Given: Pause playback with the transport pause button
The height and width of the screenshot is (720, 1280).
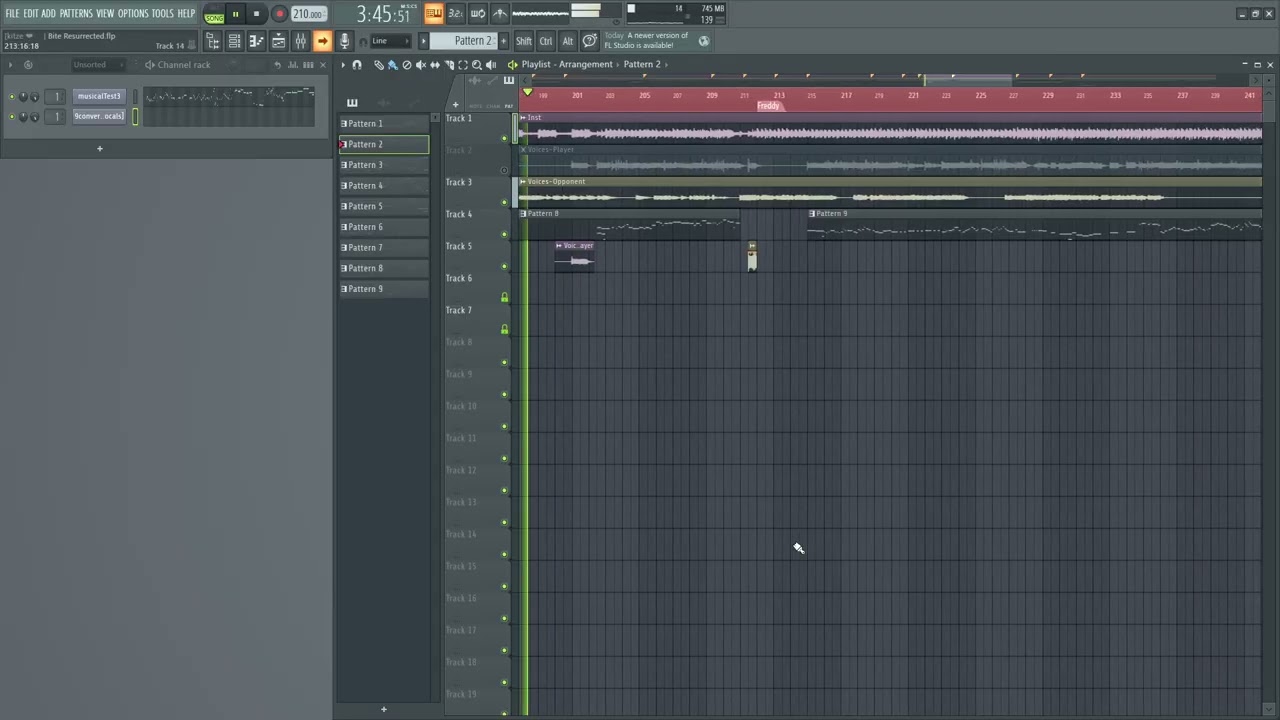Looking at the screenshot, I should point(235,14).
